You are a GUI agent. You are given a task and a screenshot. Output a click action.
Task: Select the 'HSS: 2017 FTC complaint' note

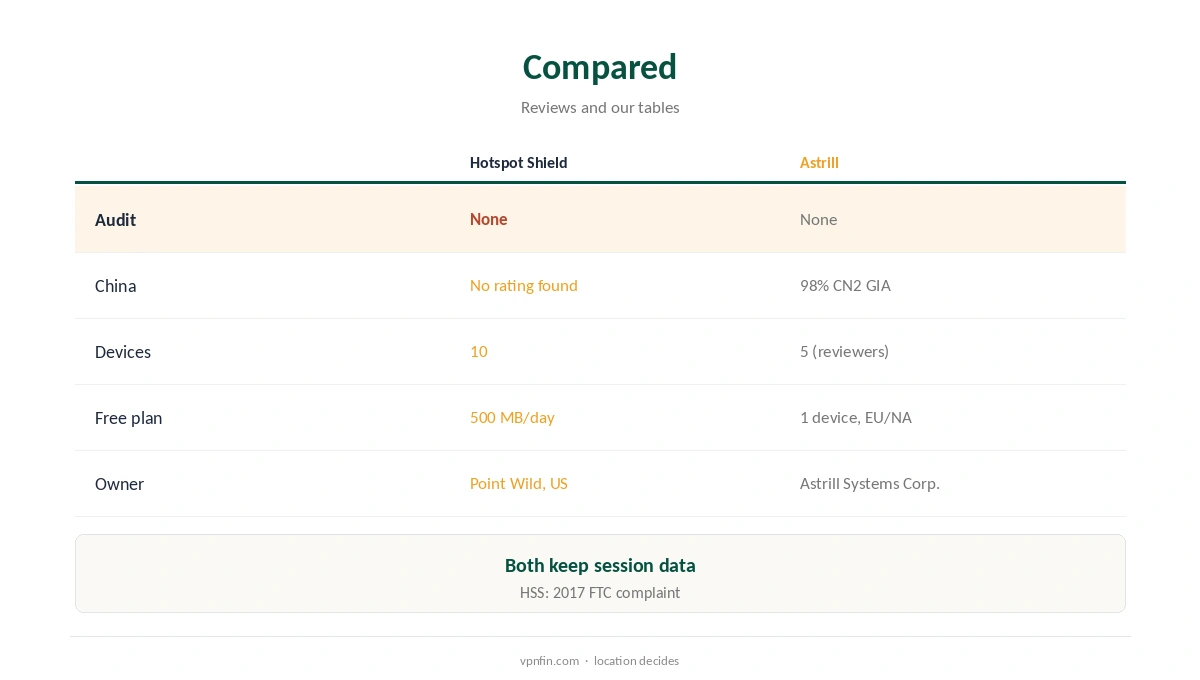600,592
